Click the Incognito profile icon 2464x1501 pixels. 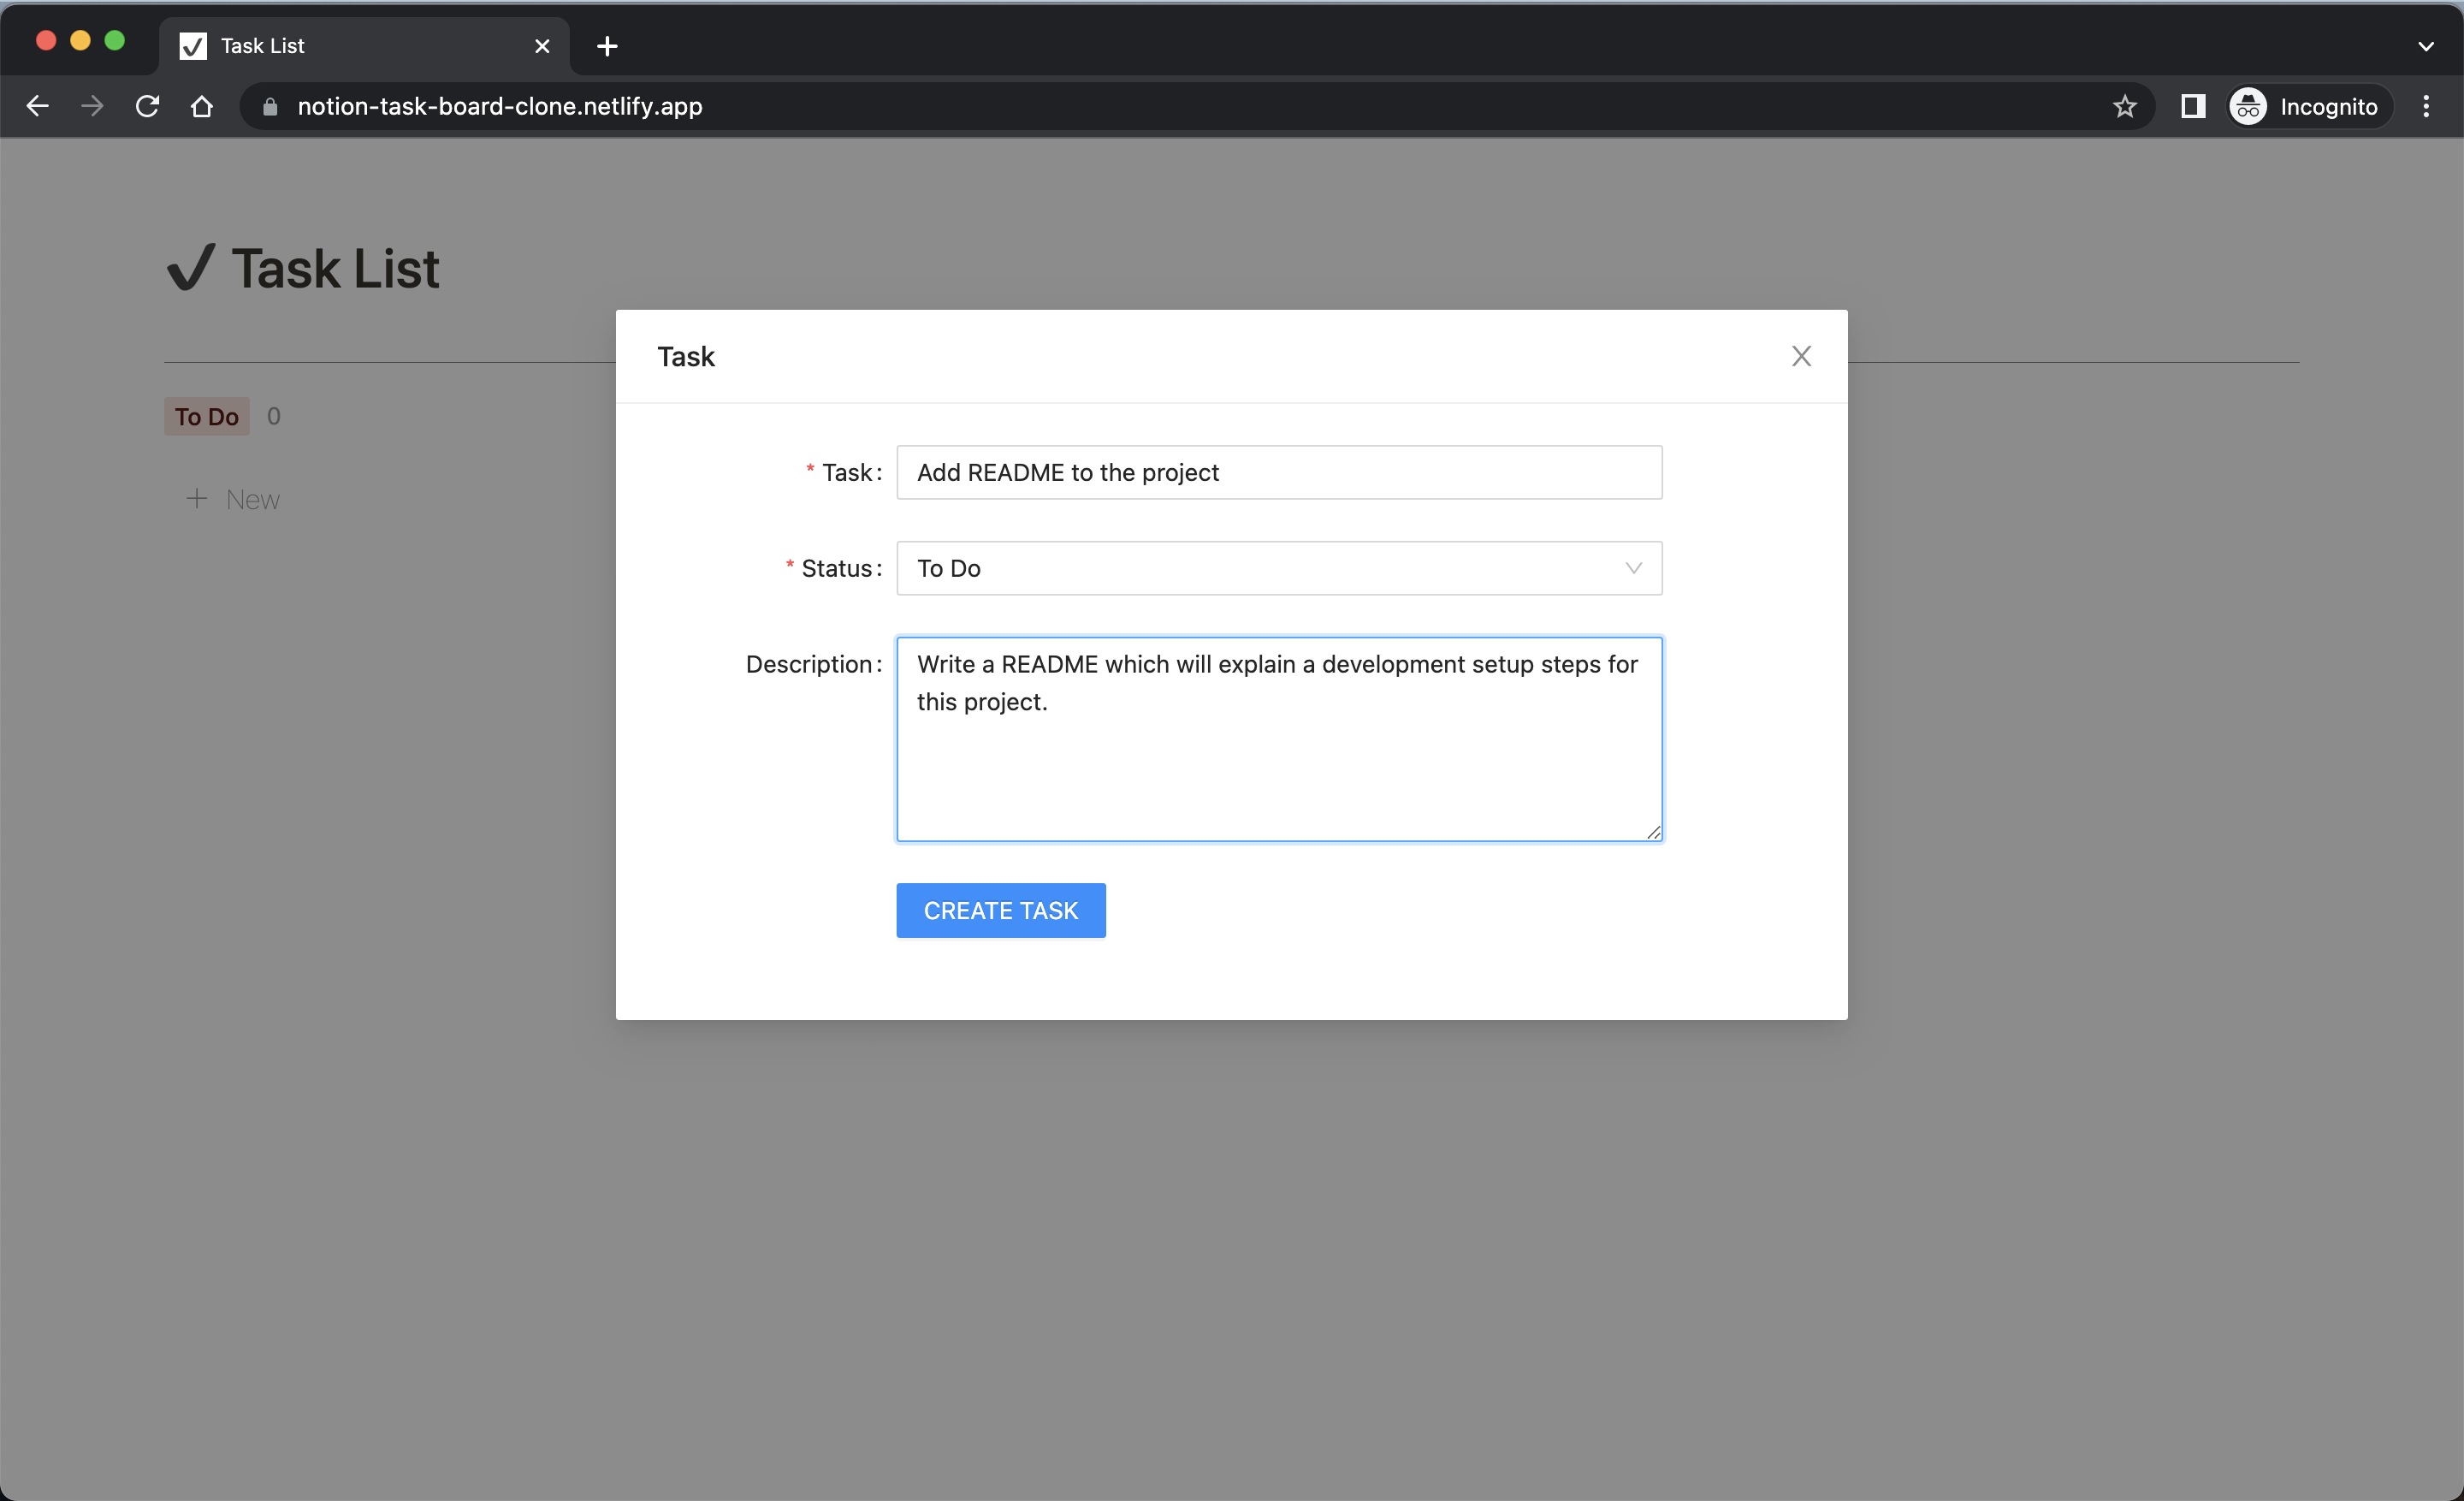coord(2247,106)
